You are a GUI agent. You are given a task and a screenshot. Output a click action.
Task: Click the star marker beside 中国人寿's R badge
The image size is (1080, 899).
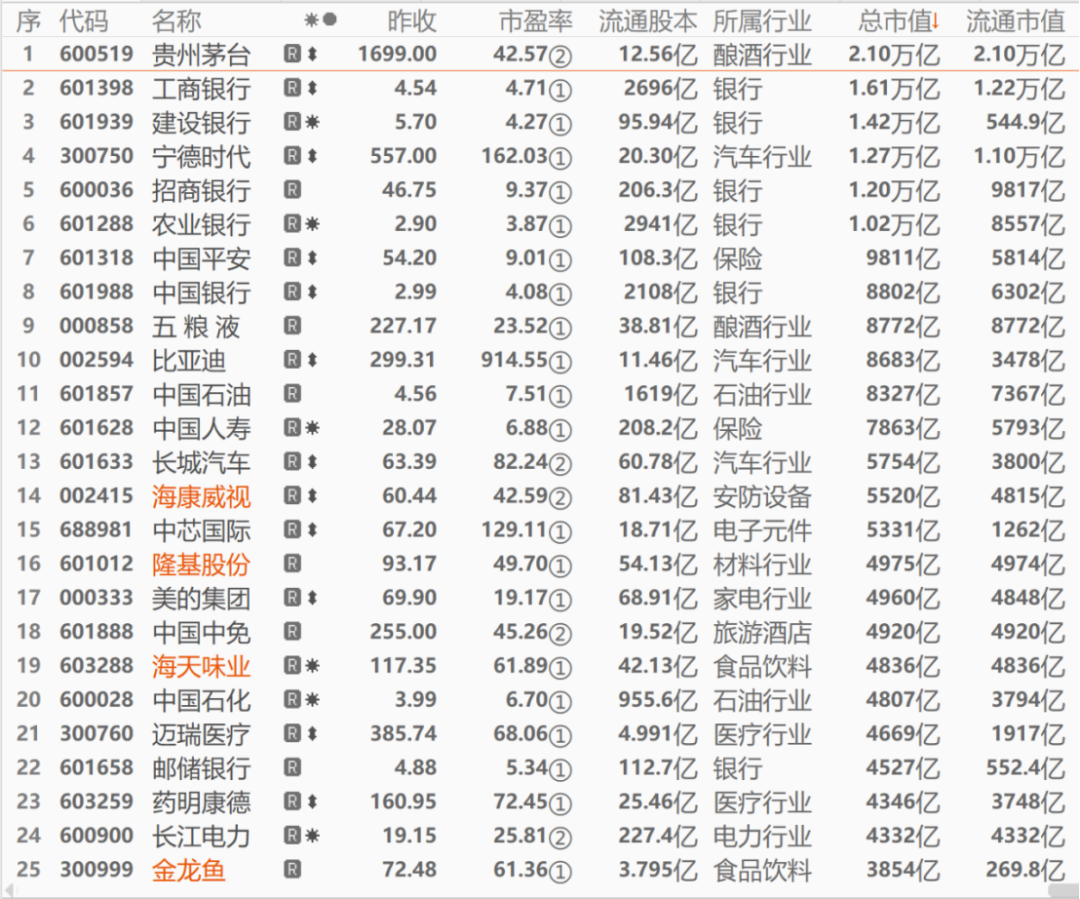coord(312,428)
